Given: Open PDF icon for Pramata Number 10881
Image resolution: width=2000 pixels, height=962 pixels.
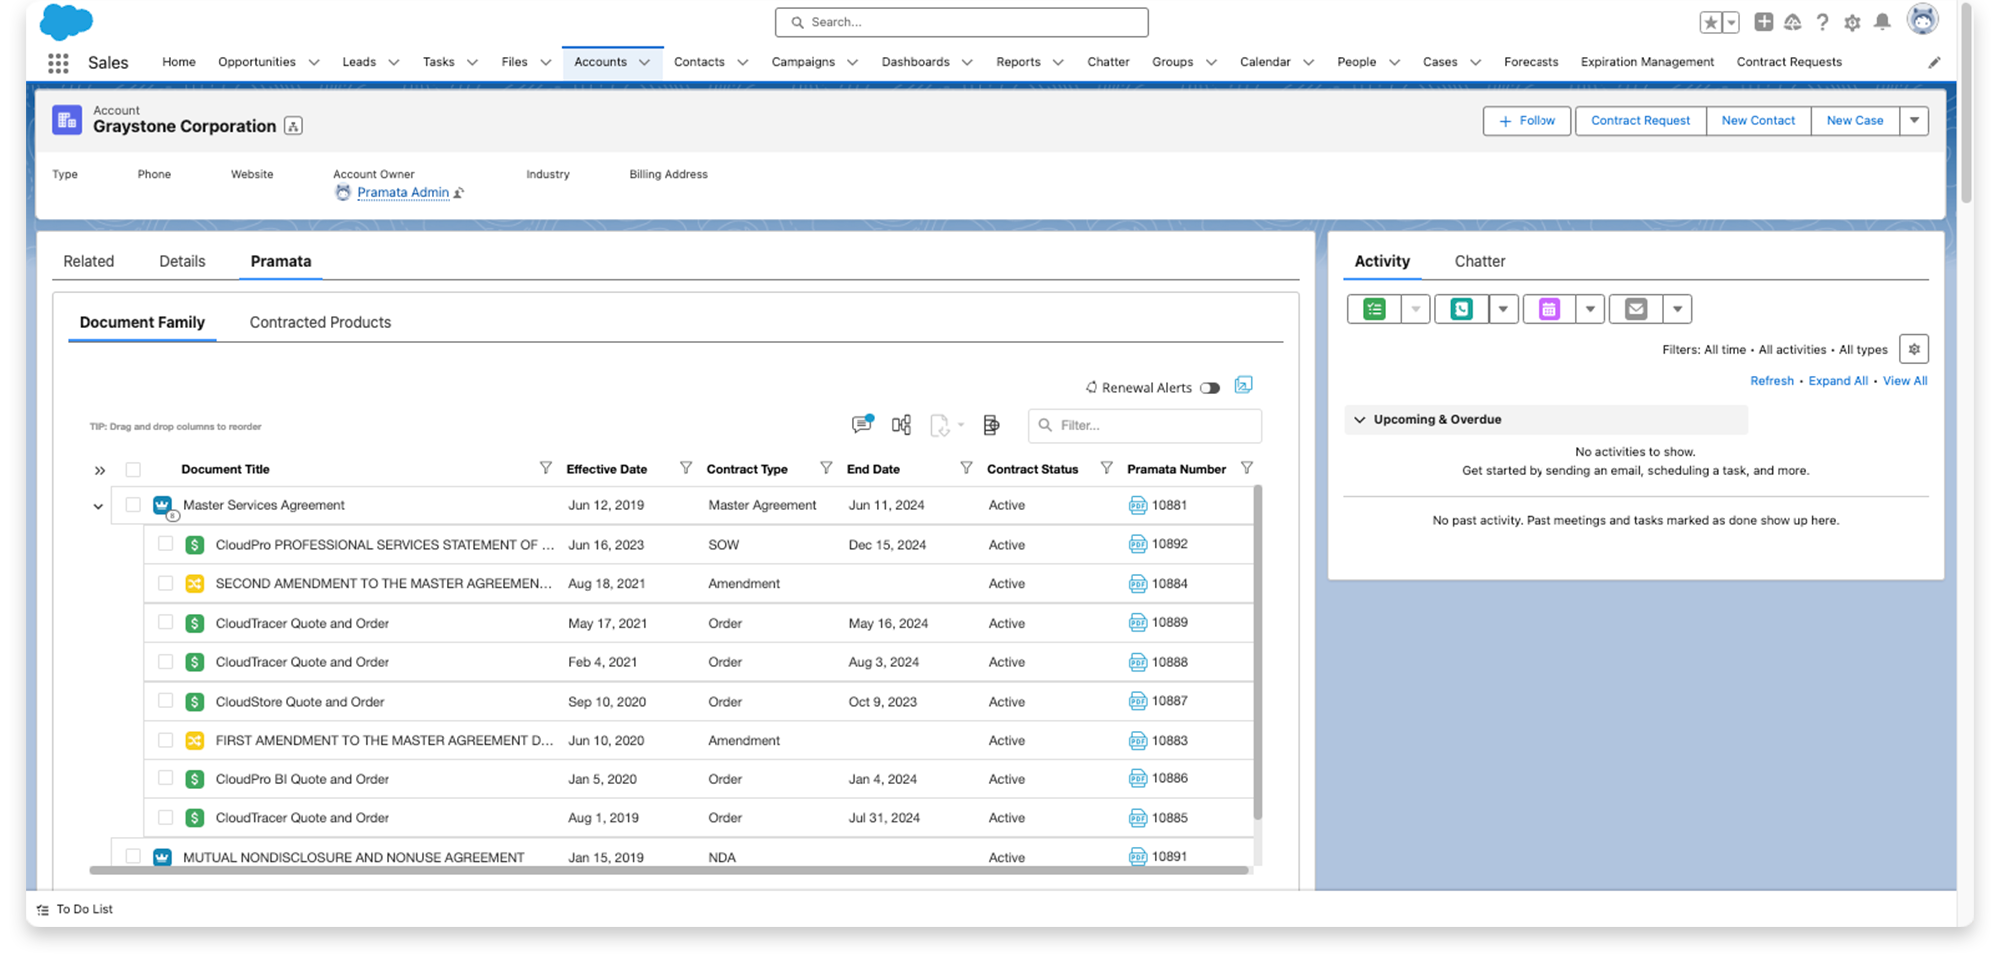Looking at the screenshot, I should (1137, 505).
